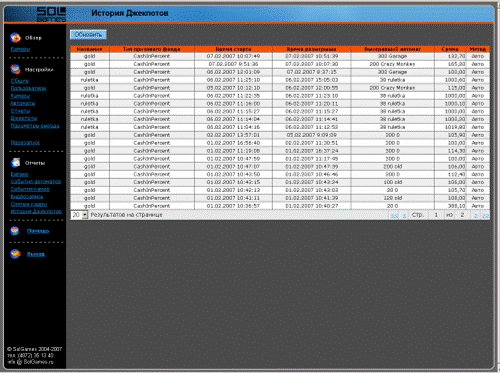This screenshot has height=373, width=500.
Task: Open Пользователи settings link
Action: coord(28,88)
